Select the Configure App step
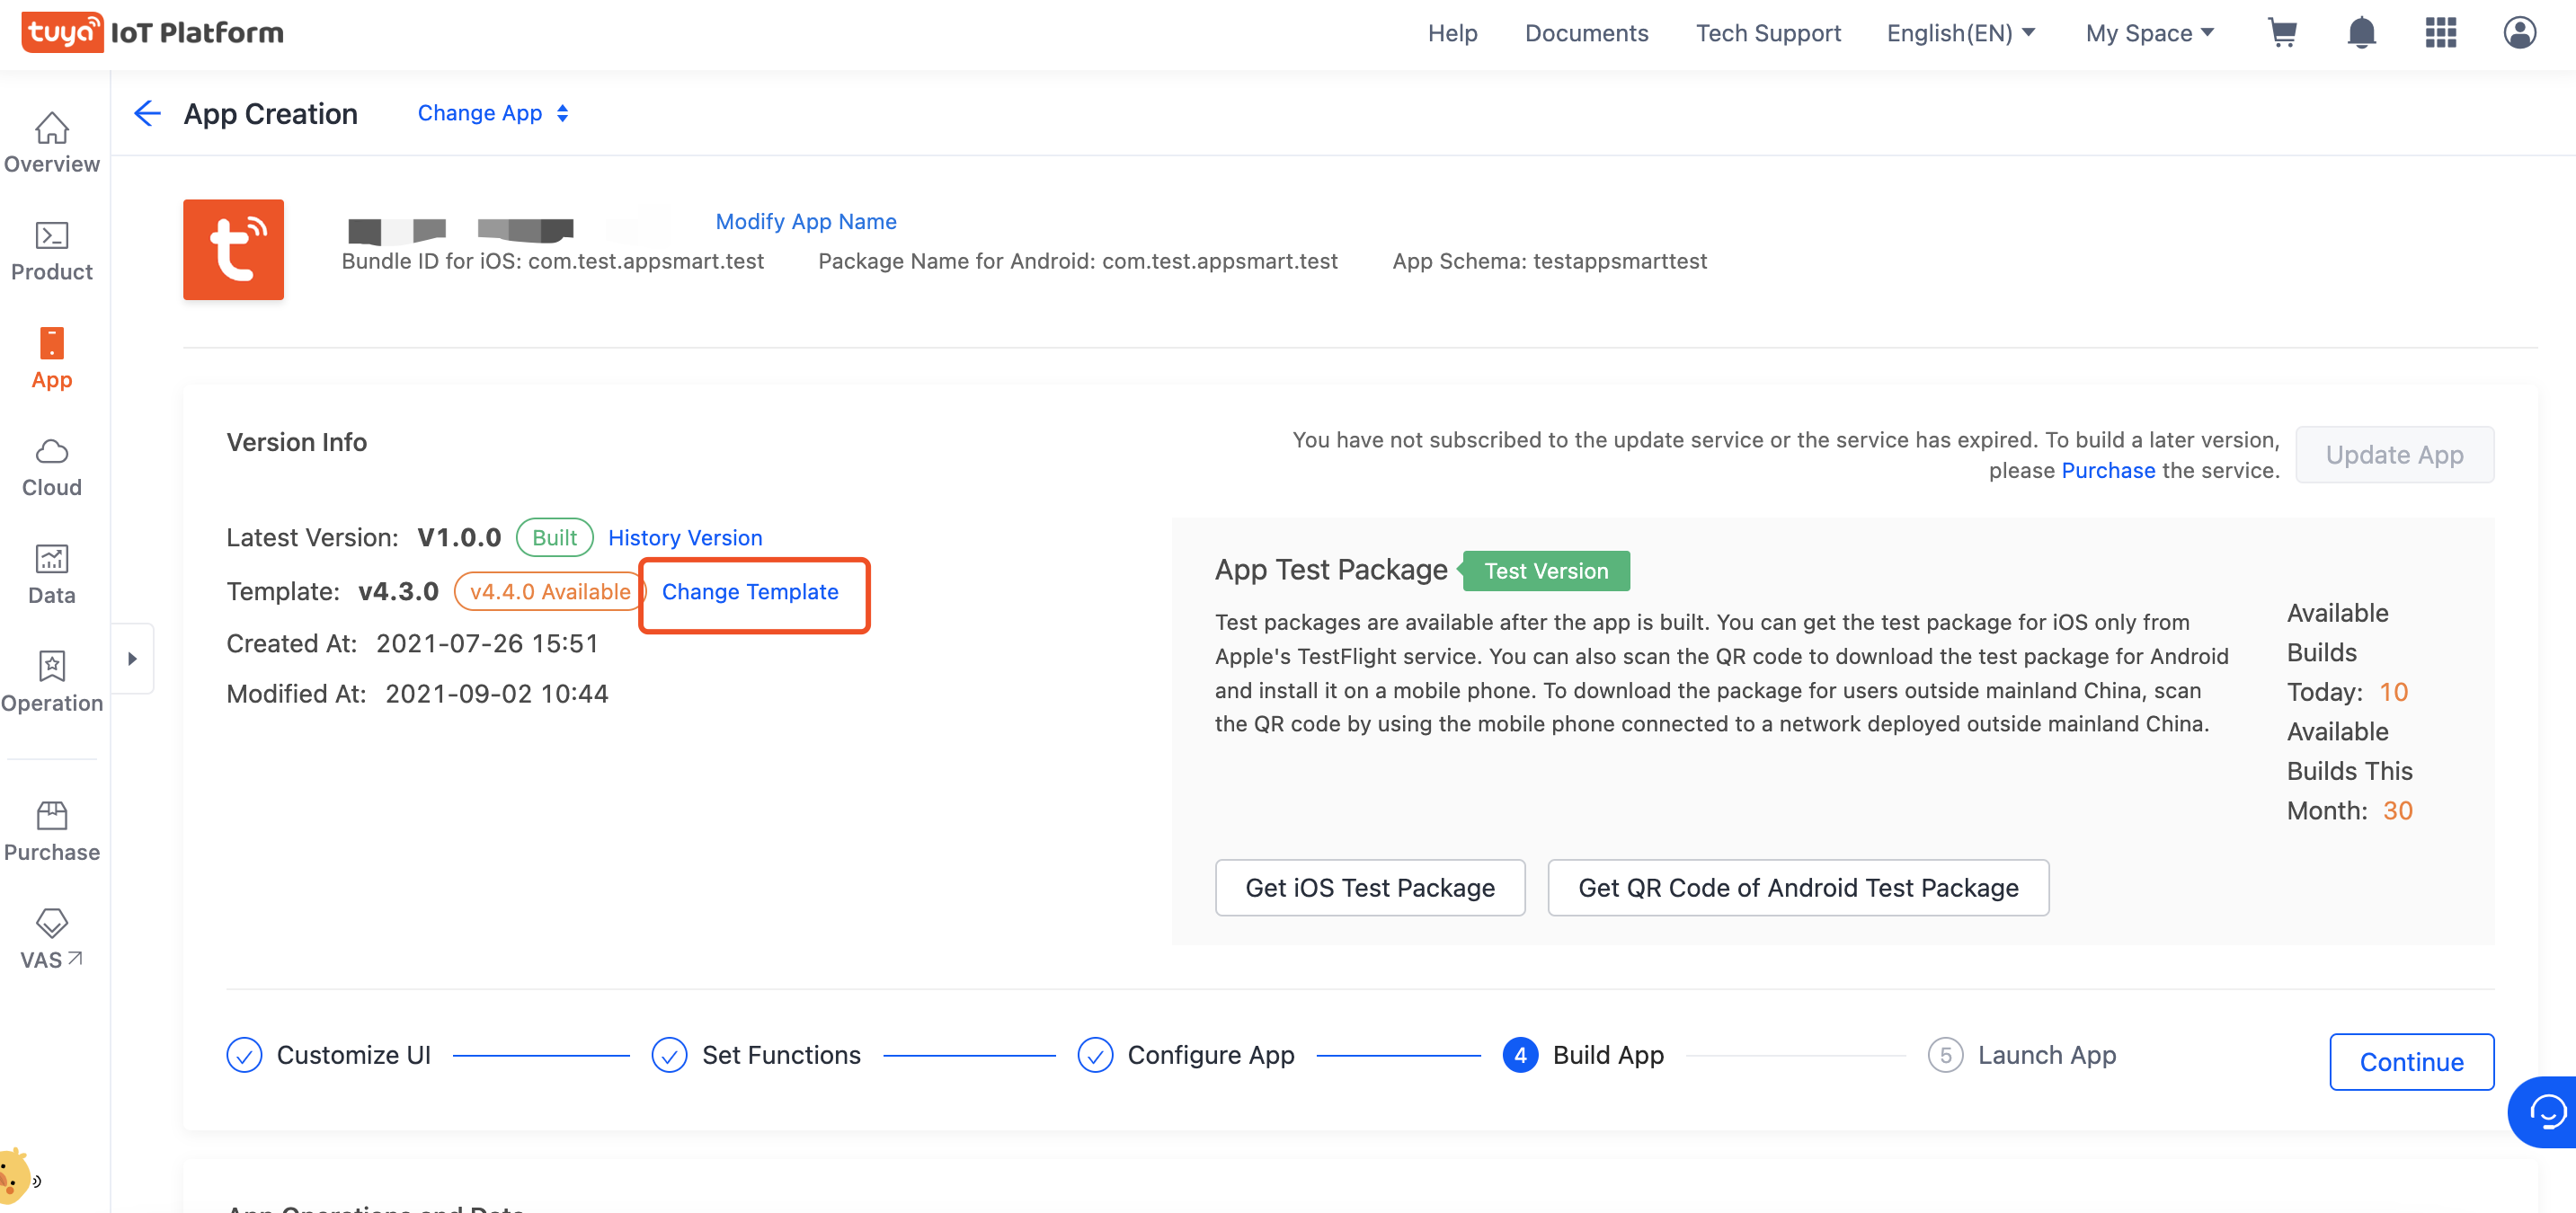2576x1213 pixels. coord(1186,1054)
